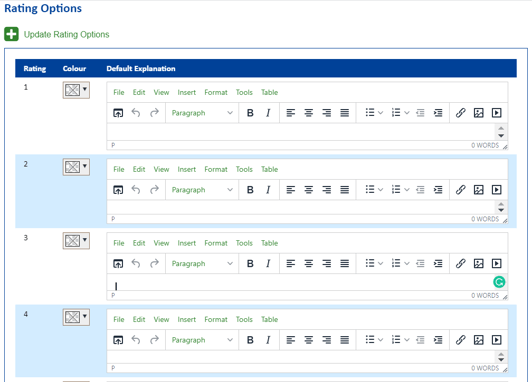Insert media in rating 4 editor
Screen dimensions: 532x382
(497, 340)
